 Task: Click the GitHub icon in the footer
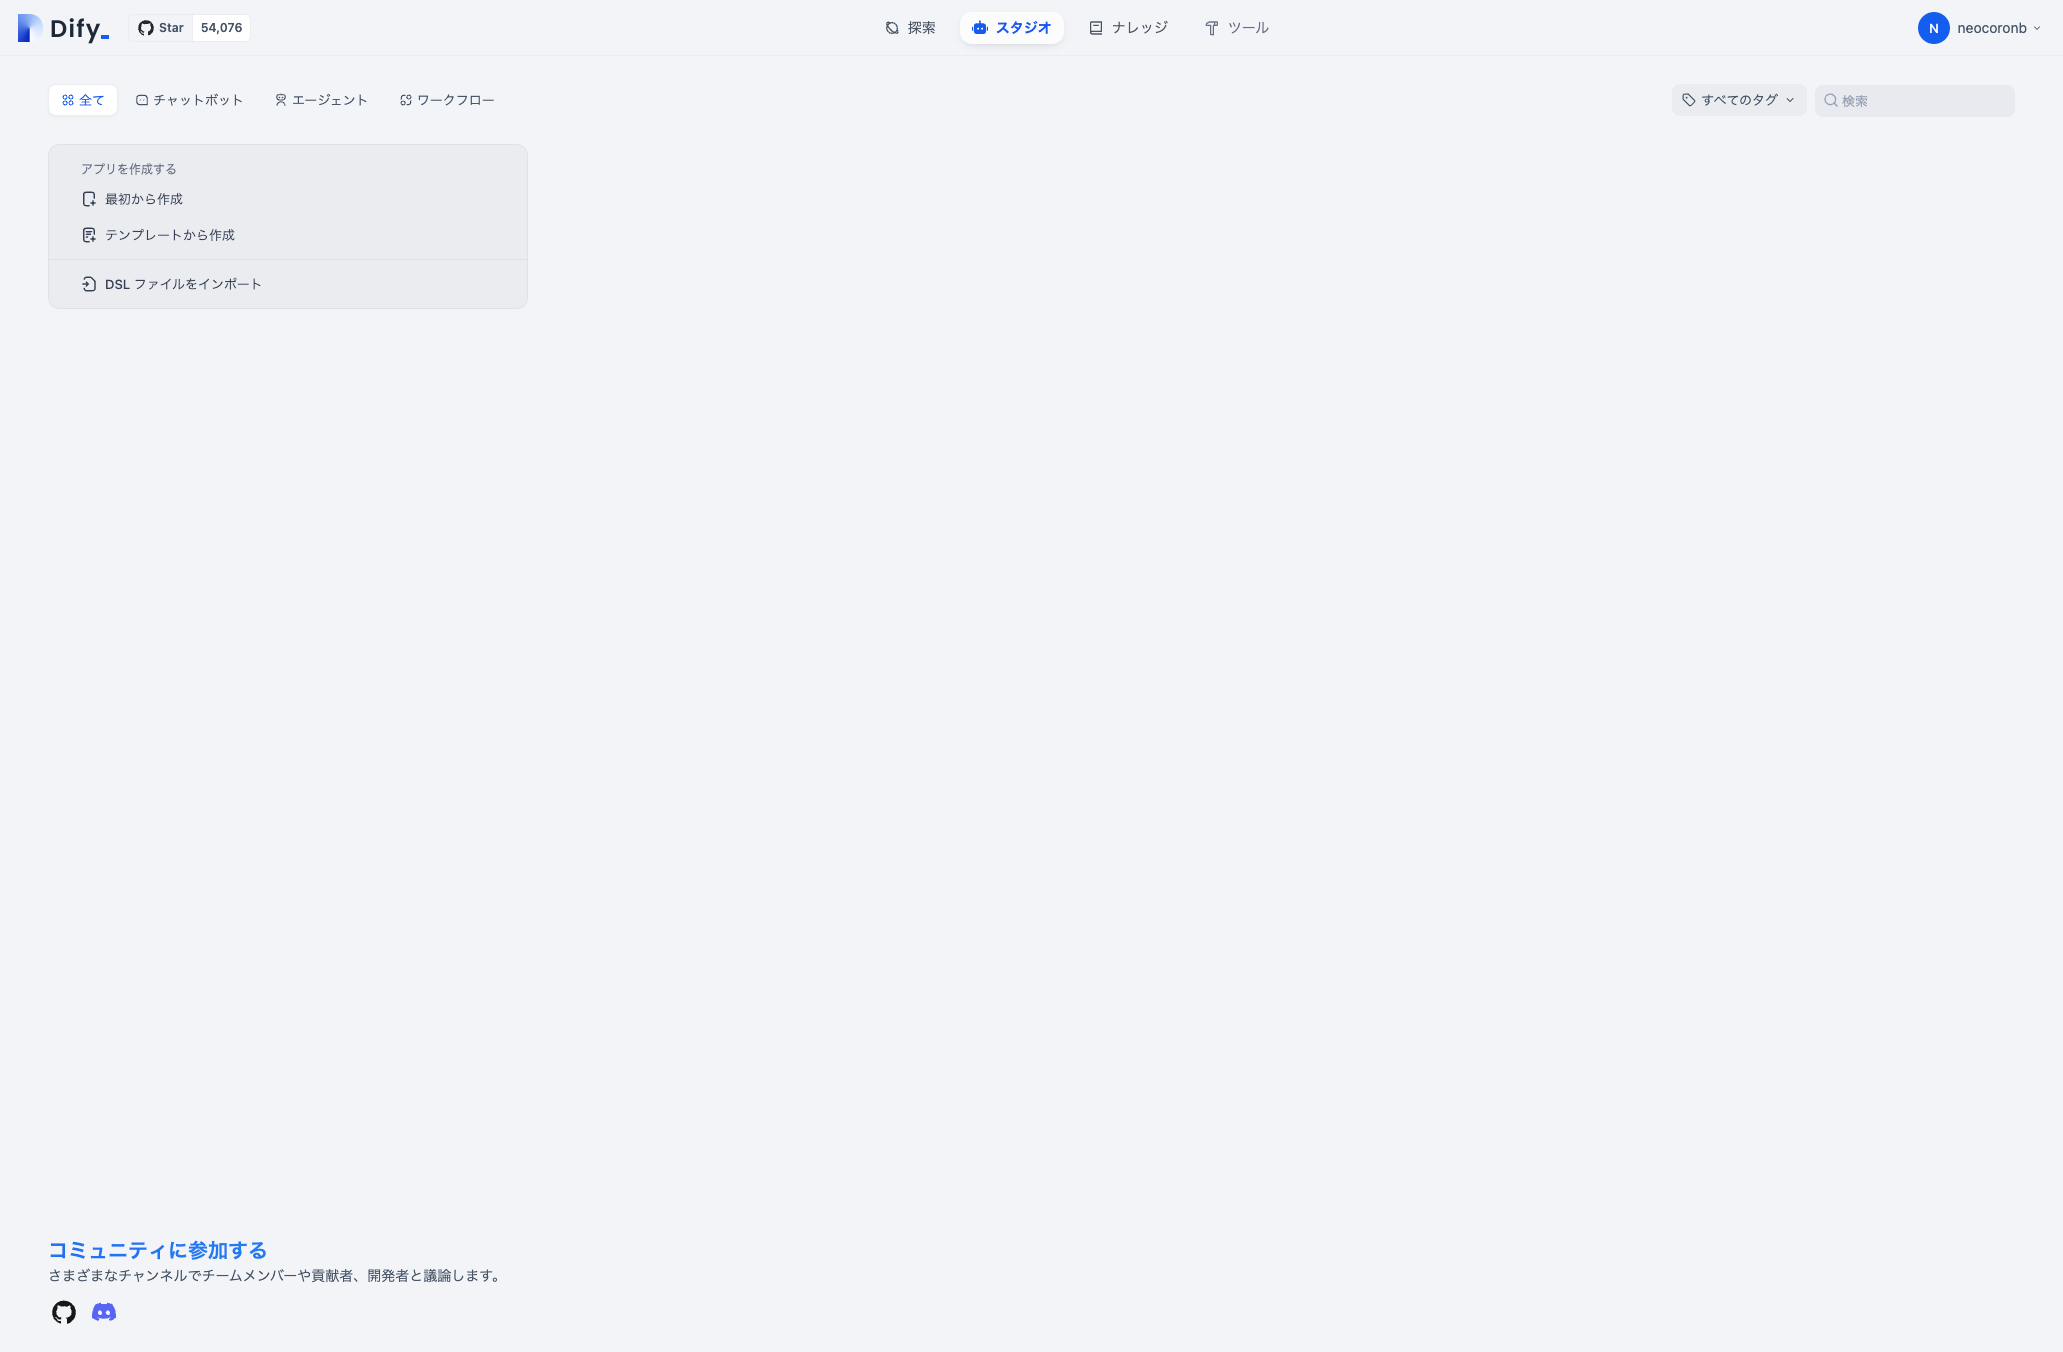coord(62,1312)
